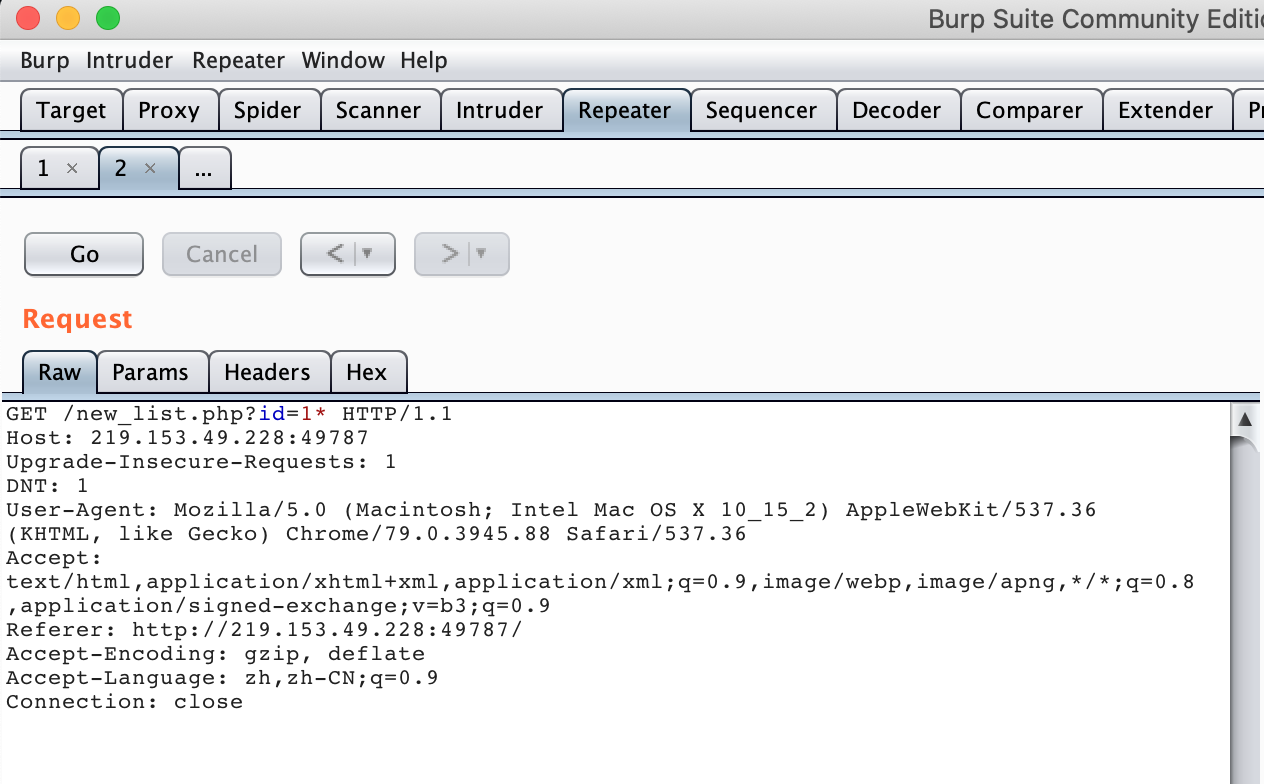Show the request Params view
This screenshot has width=1264, height=784.
(150, 372)
